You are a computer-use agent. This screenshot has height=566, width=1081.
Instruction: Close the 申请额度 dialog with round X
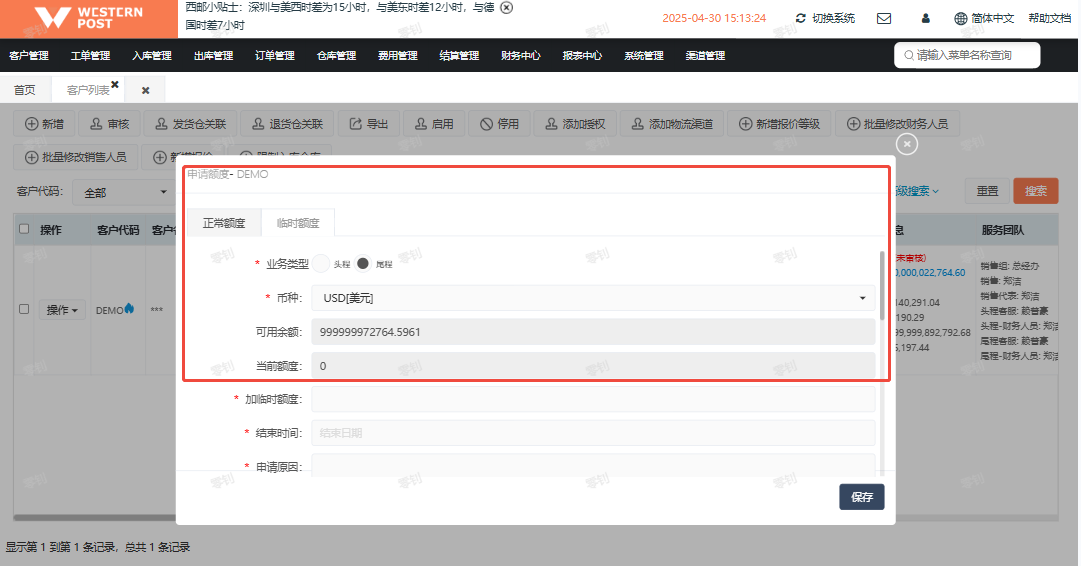click(x=907, y=144)
